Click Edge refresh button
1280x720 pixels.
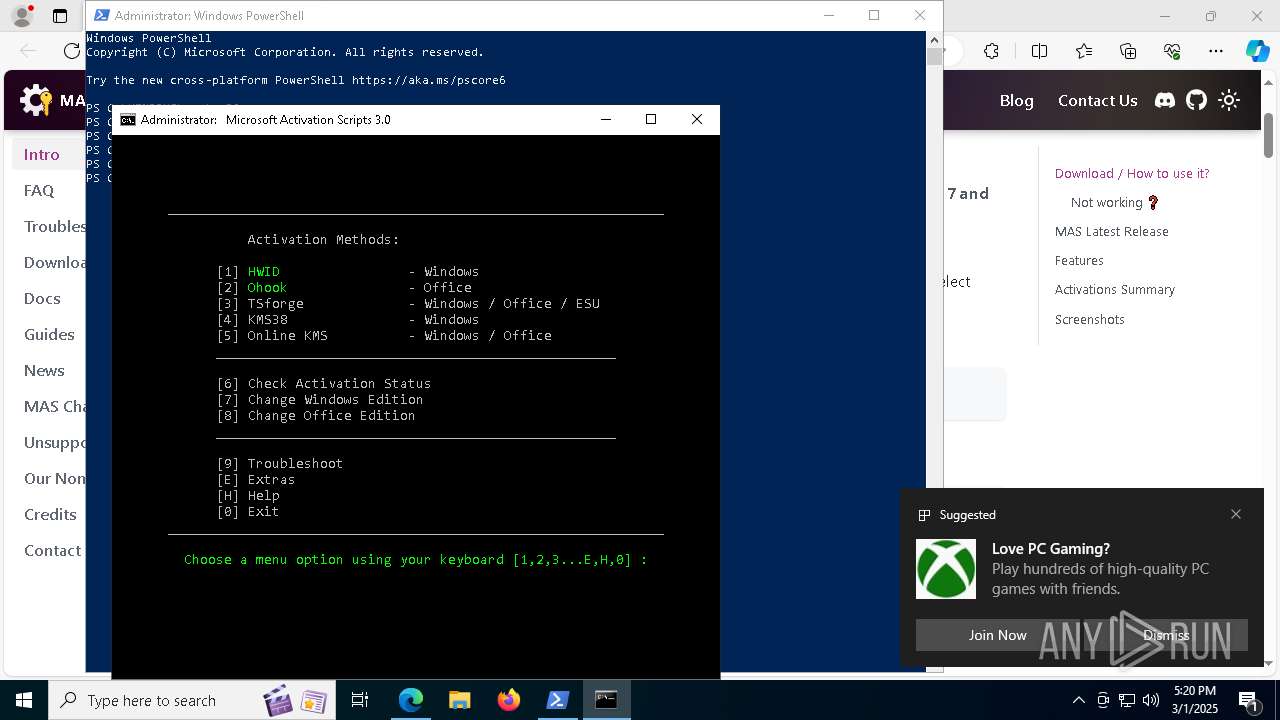72,51
